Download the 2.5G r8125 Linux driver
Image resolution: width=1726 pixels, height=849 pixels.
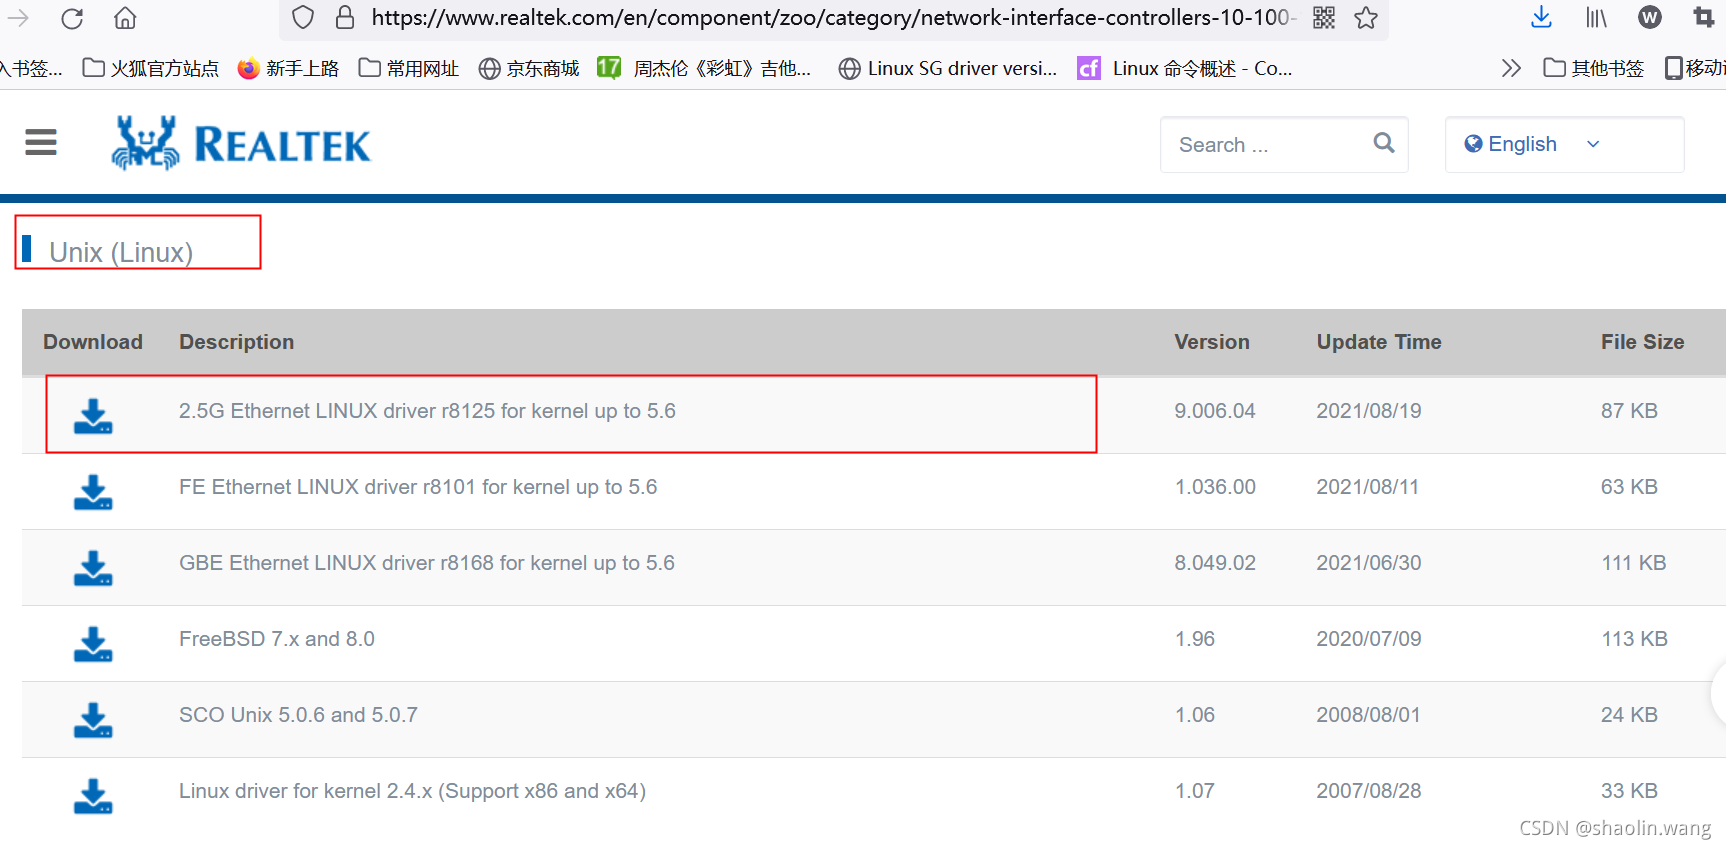click(93, 416)
